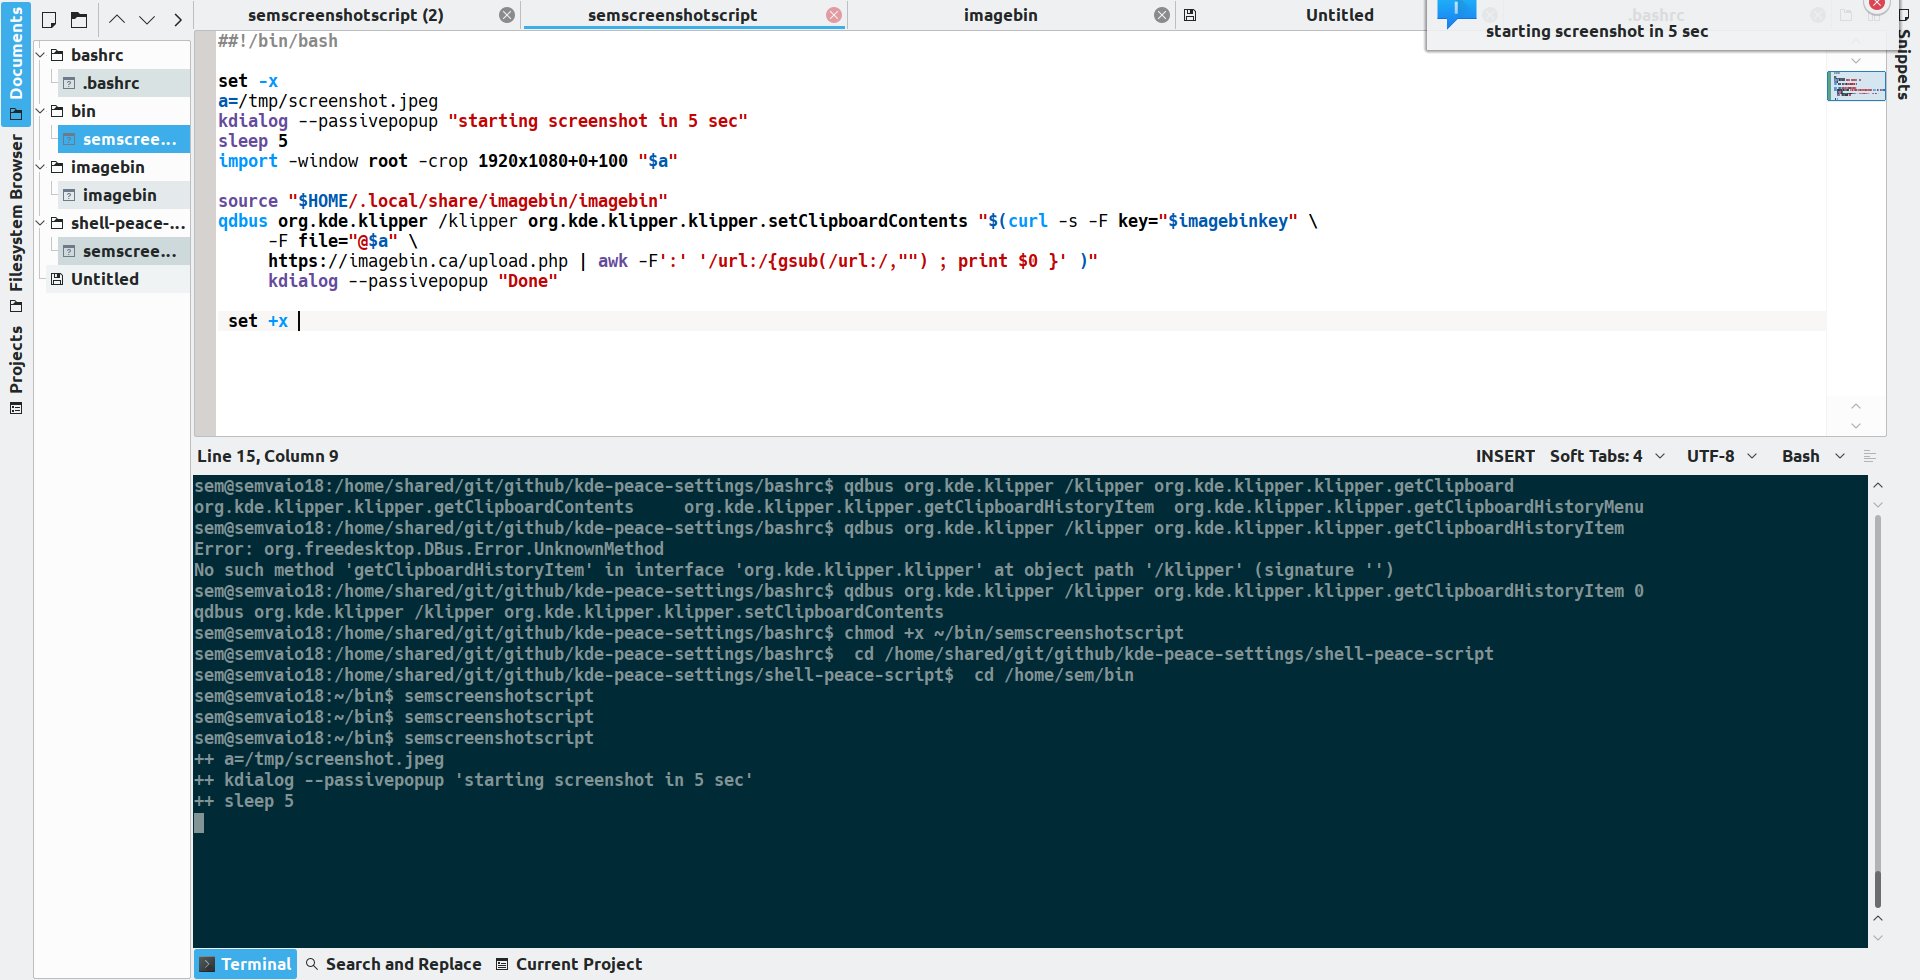Click the Search and Replace magnifier icon

click(312, 964)
